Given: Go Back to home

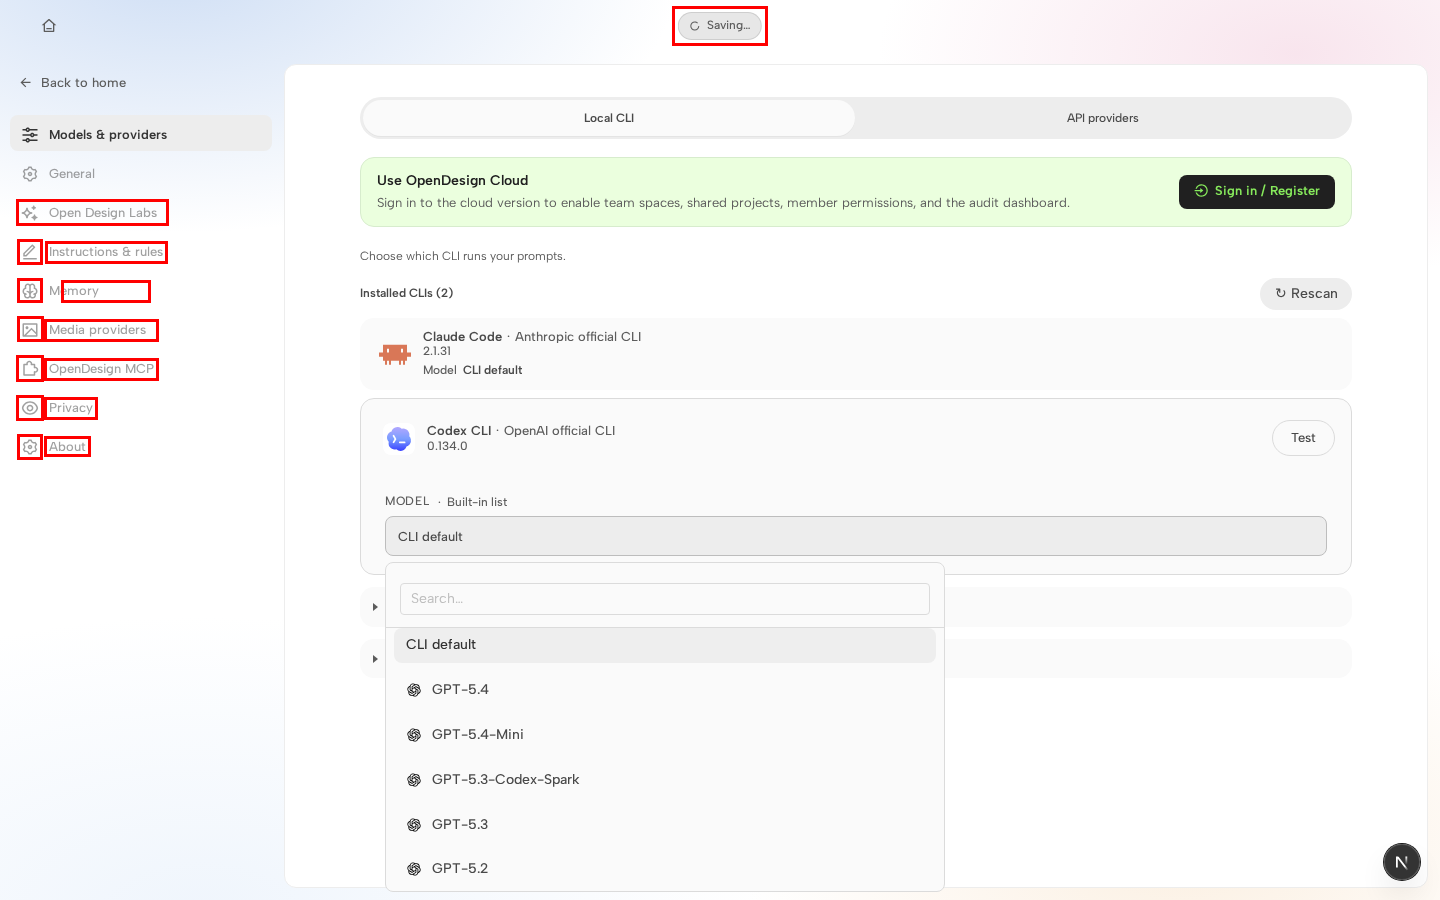Looking at the screenshot, I should click(x=73, y=83).
